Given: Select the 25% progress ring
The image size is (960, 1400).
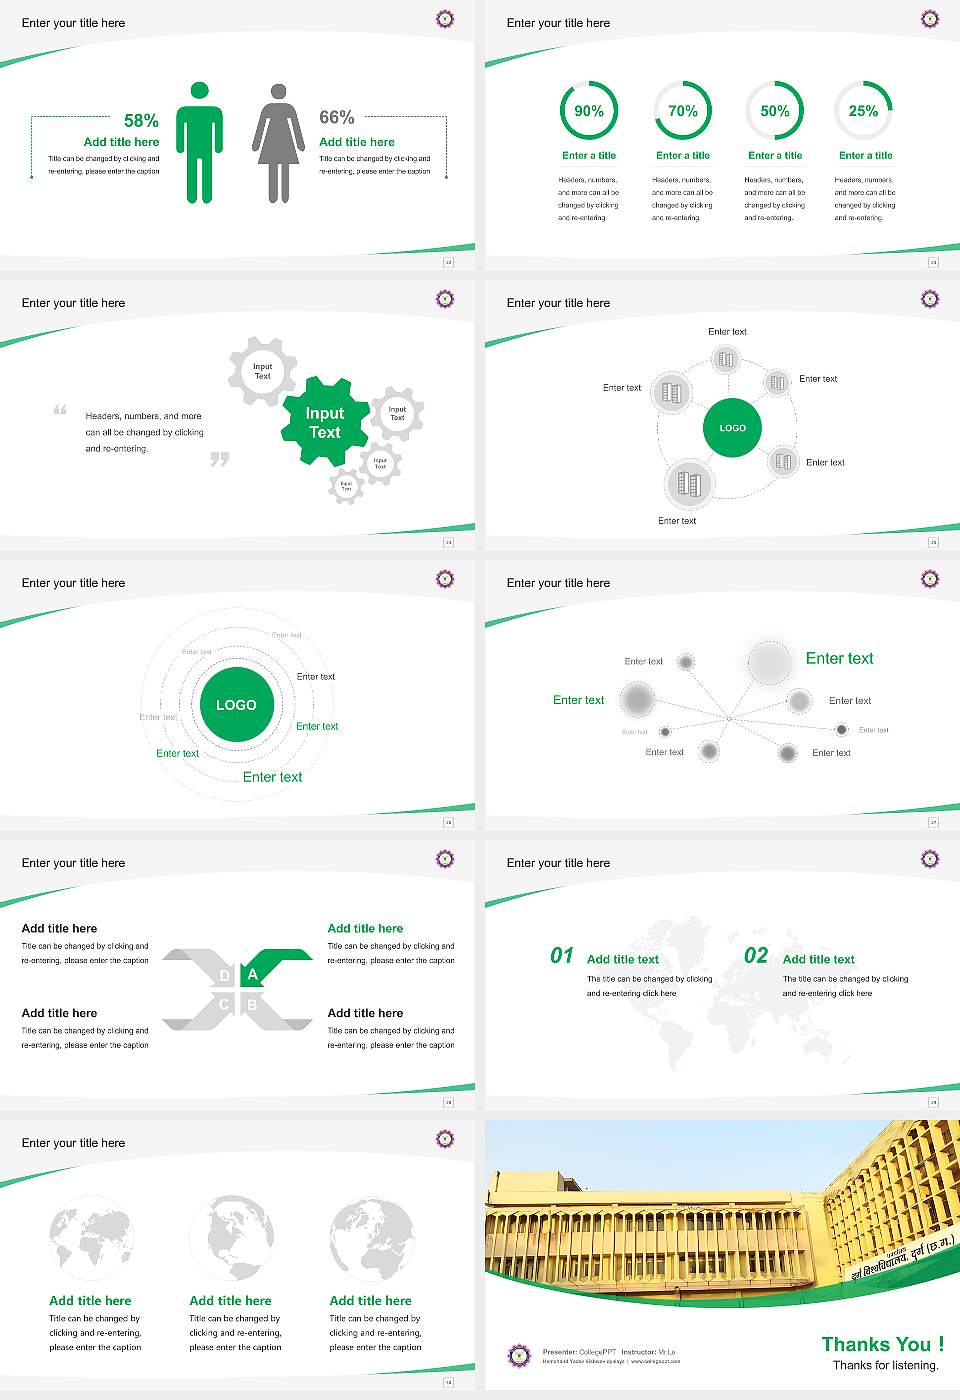Looking at the screenshot, I should [x=863, y=111].
